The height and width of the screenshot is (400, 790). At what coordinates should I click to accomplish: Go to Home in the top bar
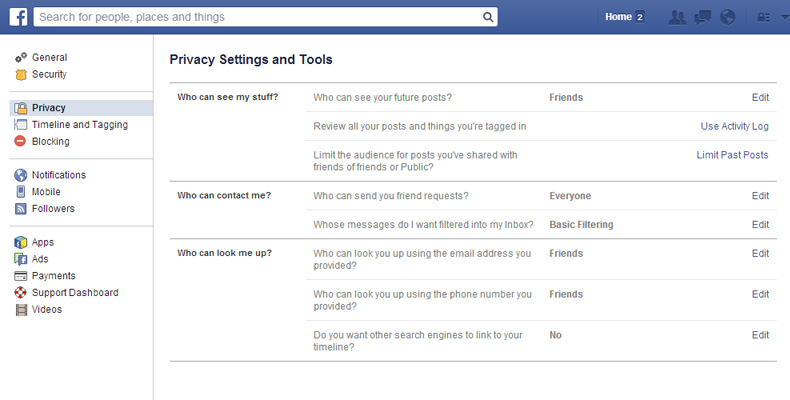618,17
